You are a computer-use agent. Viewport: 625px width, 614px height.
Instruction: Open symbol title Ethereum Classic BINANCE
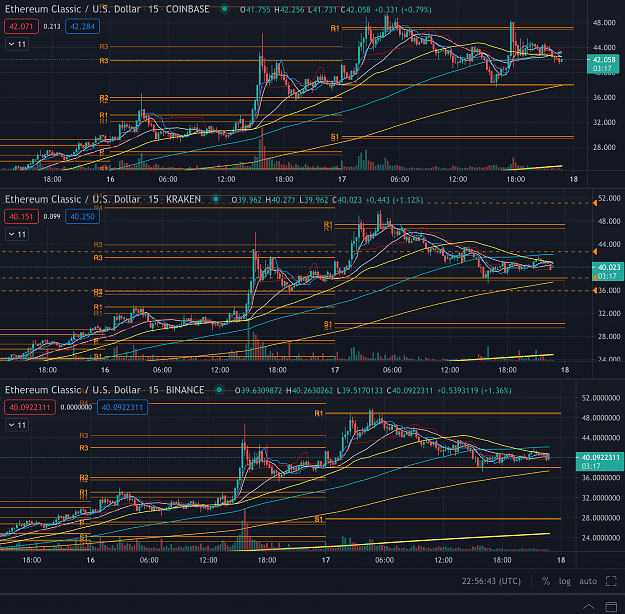(104, 390)
